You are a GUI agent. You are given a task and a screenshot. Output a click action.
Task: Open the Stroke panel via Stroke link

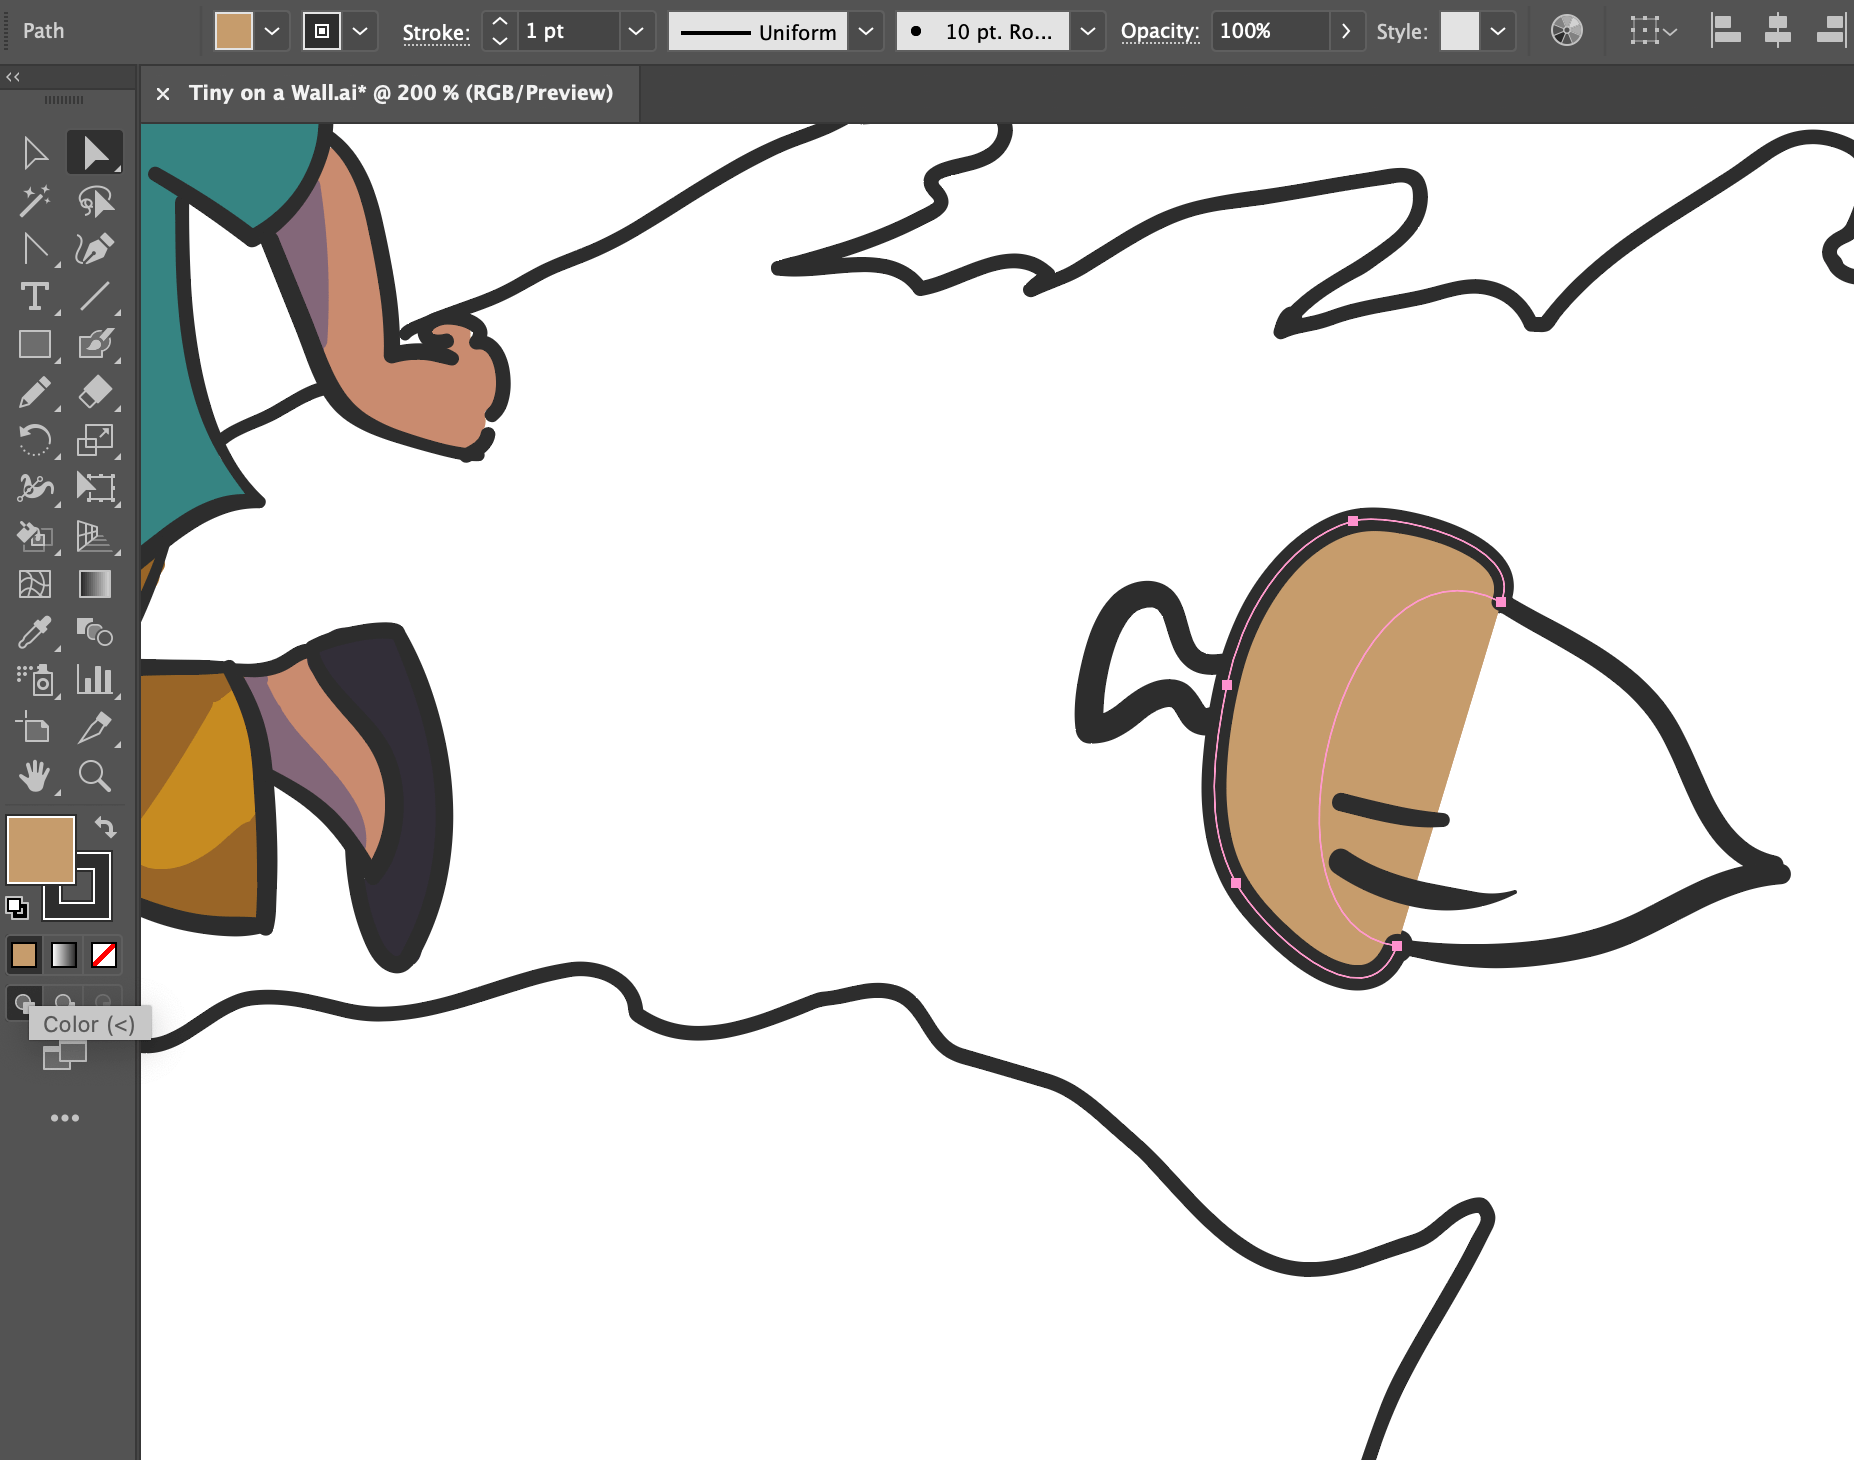point(434,31)
